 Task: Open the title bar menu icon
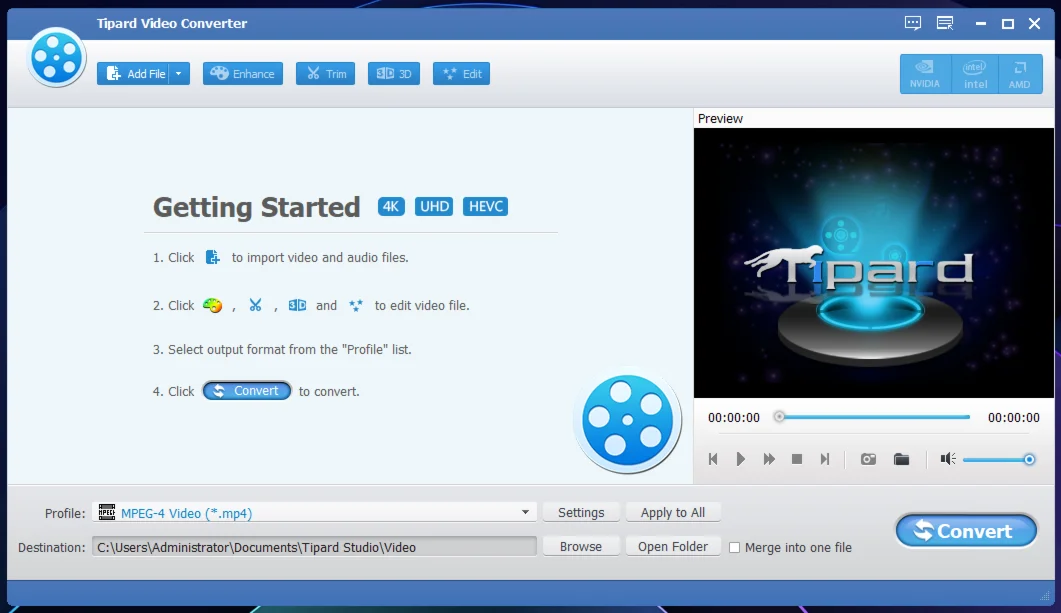pos(945,23)
